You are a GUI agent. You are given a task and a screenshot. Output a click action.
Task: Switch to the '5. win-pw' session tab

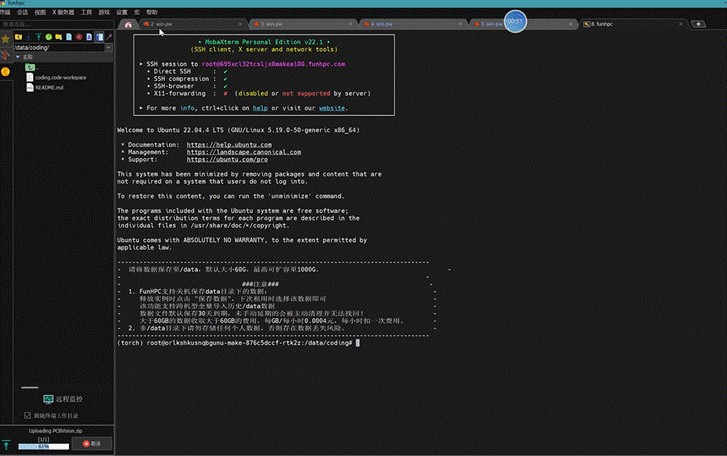[x=522, y=24]
